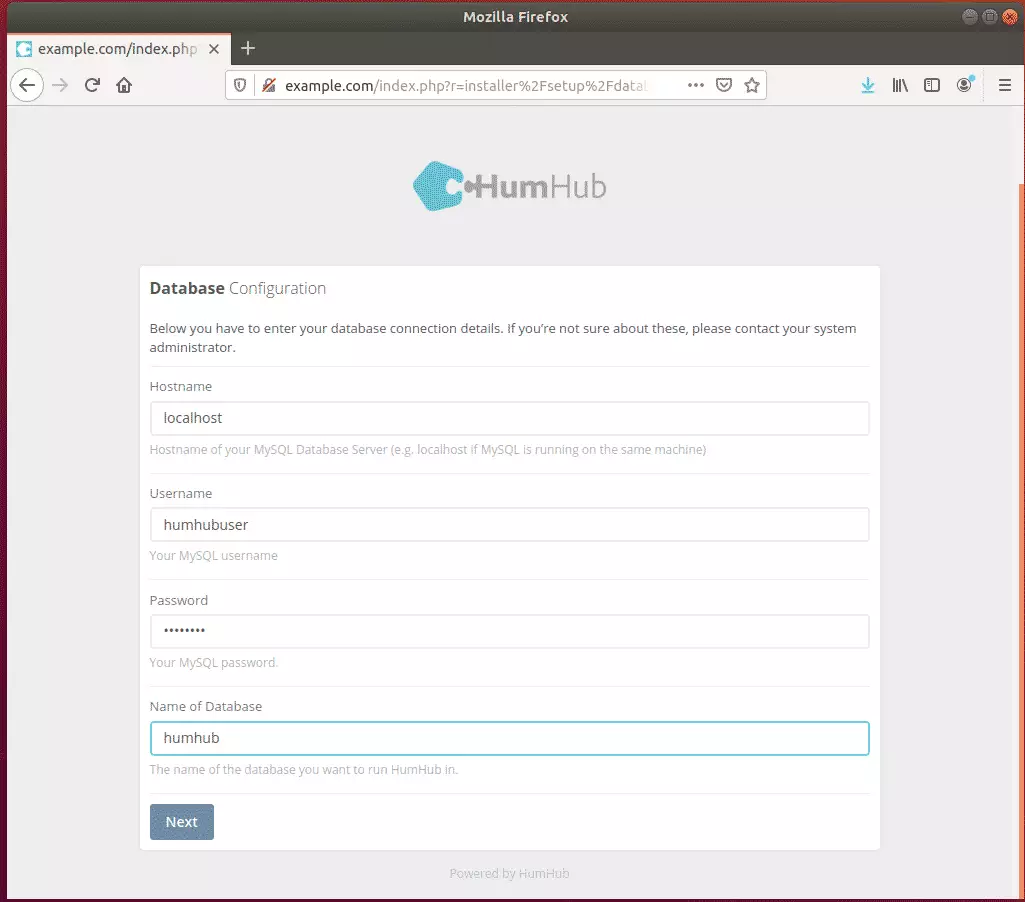The height and width of the screenshot is (902, 1025).
Task: Focus the Username field humhubuser
Action: point(509,525)
